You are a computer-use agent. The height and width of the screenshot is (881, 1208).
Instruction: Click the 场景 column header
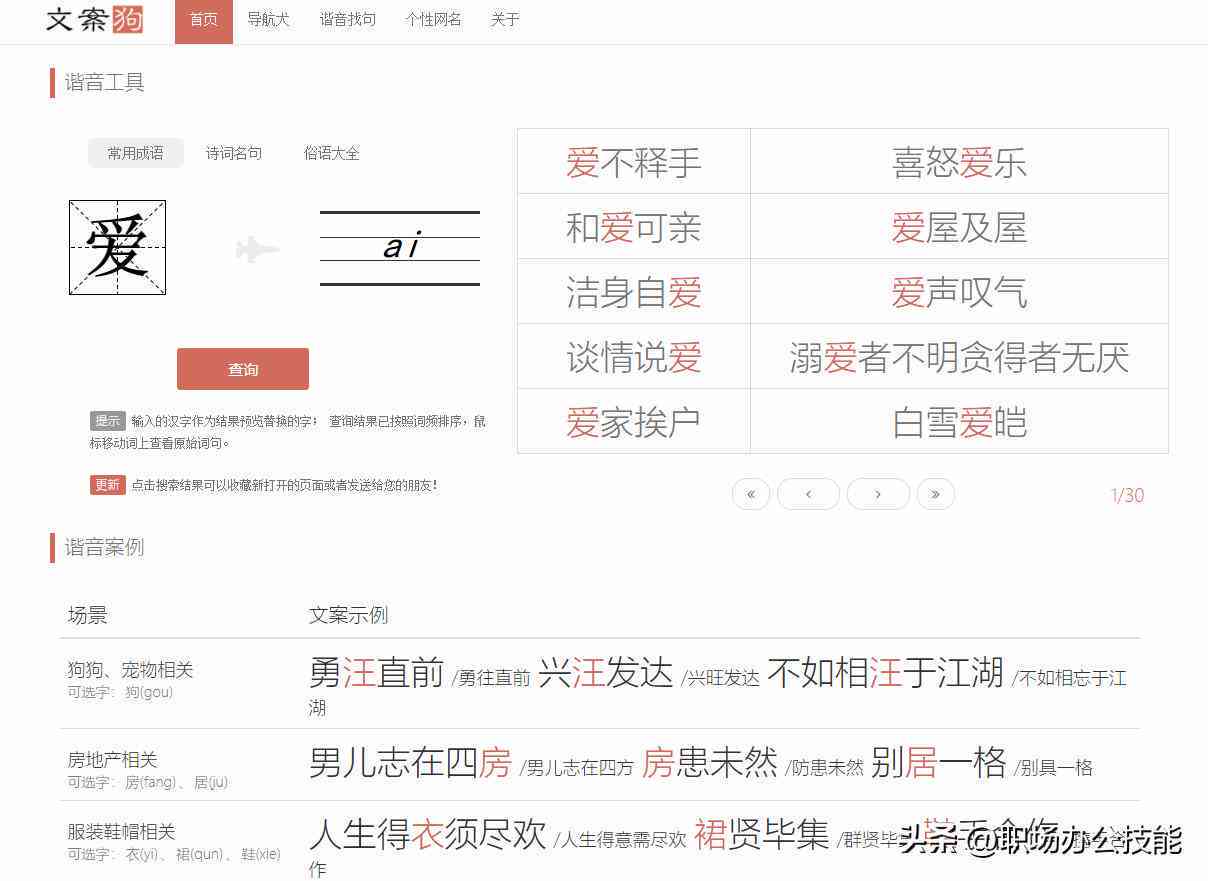(x=88, y=615)
